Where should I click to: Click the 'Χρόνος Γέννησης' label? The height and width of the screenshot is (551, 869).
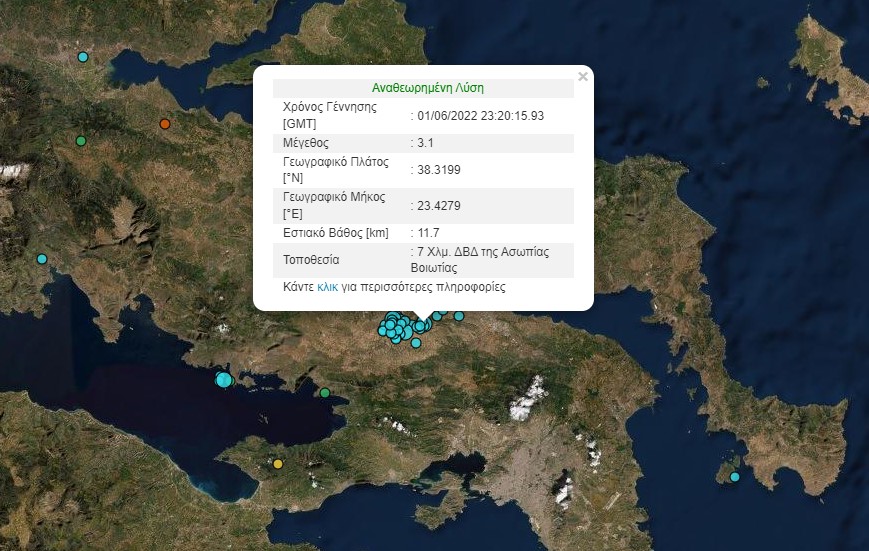pos(330,106)
